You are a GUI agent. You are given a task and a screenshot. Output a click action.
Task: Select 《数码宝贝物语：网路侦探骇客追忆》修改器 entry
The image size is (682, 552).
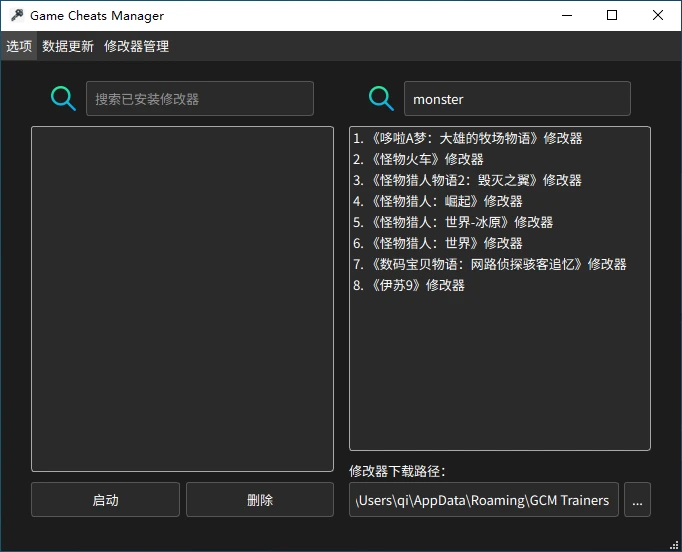489,264
